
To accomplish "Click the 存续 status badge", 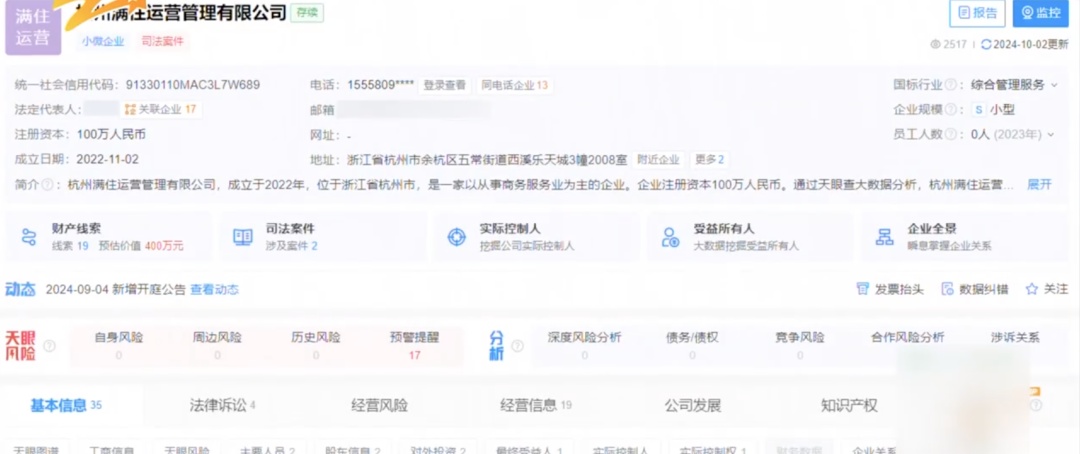I will (307, 12).
